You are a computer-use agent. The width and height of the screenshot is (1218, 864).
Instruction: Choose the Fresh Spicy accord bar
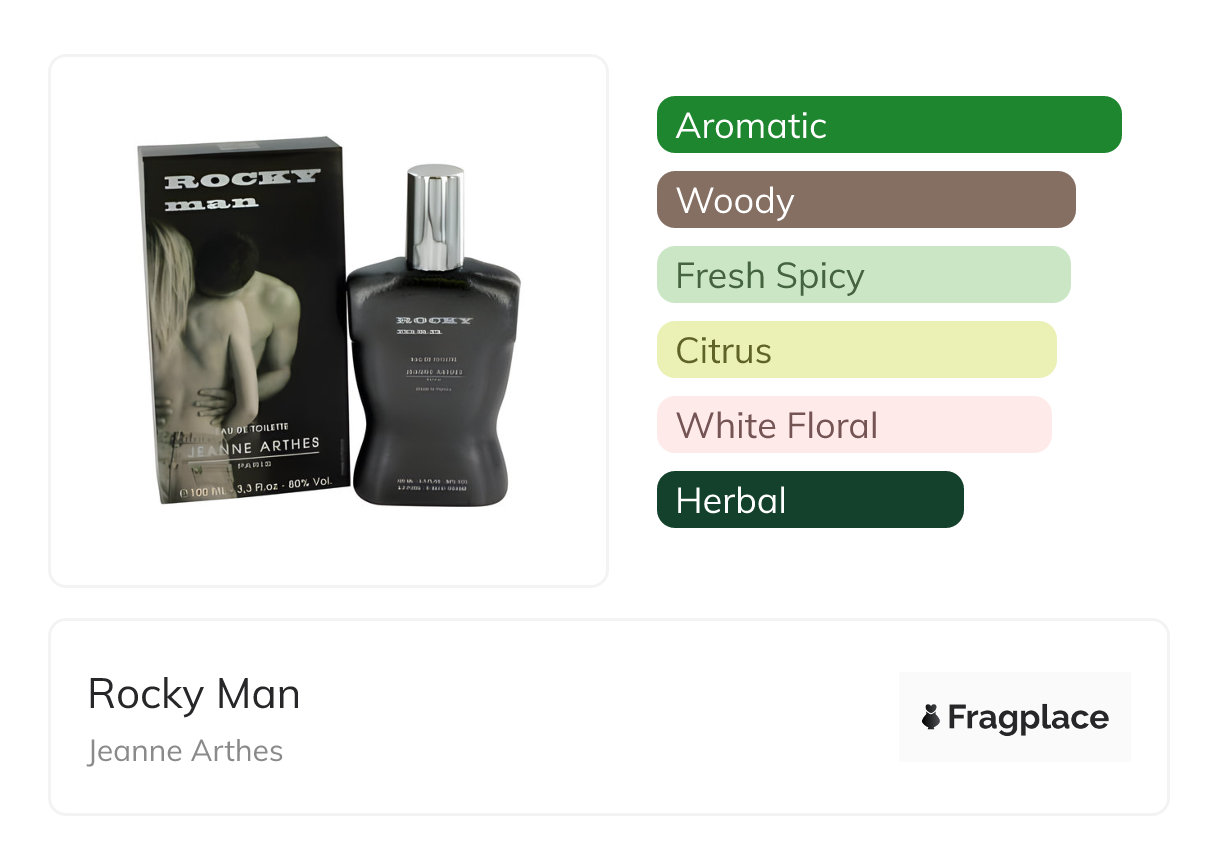click(x=864, y=275)
